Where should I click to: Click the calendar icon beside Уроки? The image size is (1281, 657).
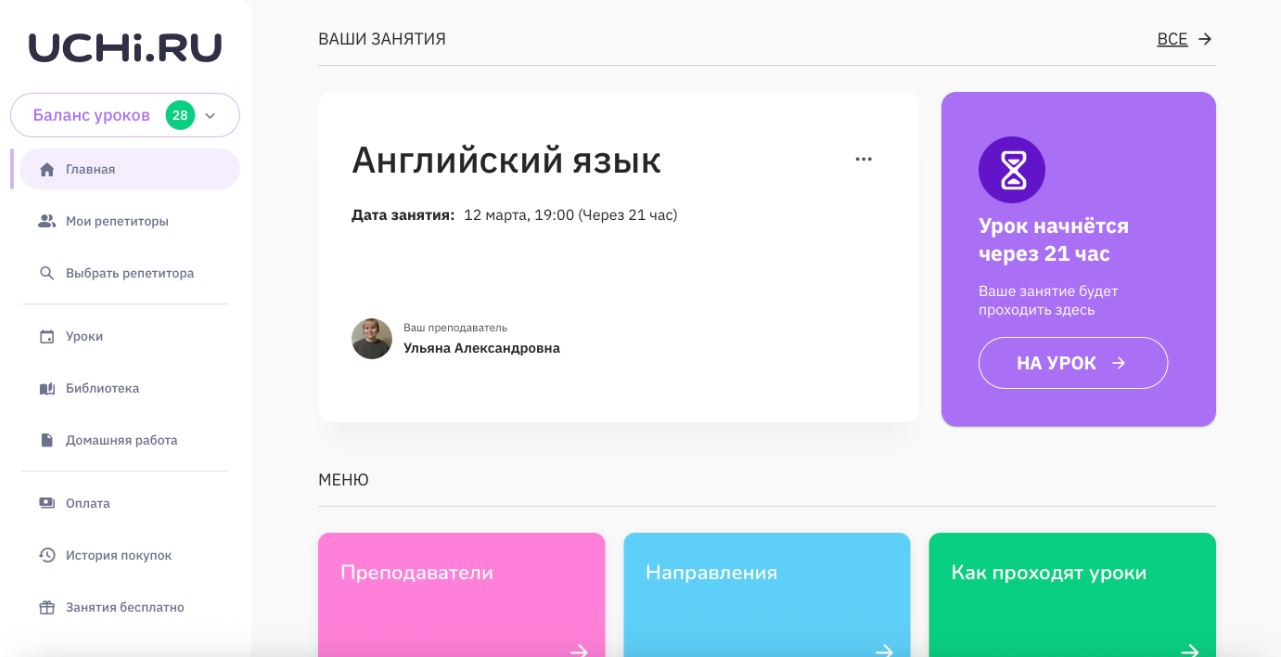point(46,337)
